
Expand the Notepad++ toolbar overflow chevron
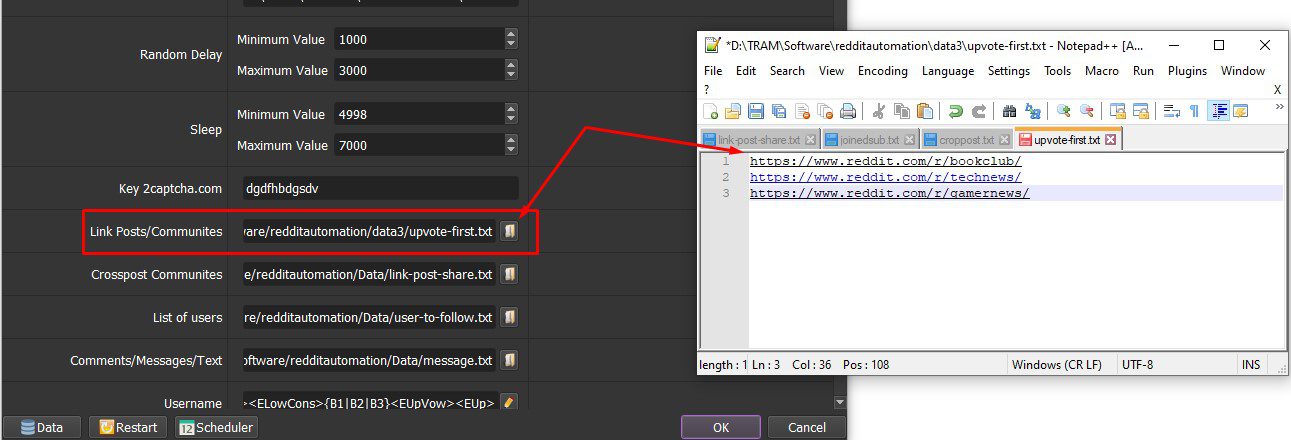point(1279,106)
